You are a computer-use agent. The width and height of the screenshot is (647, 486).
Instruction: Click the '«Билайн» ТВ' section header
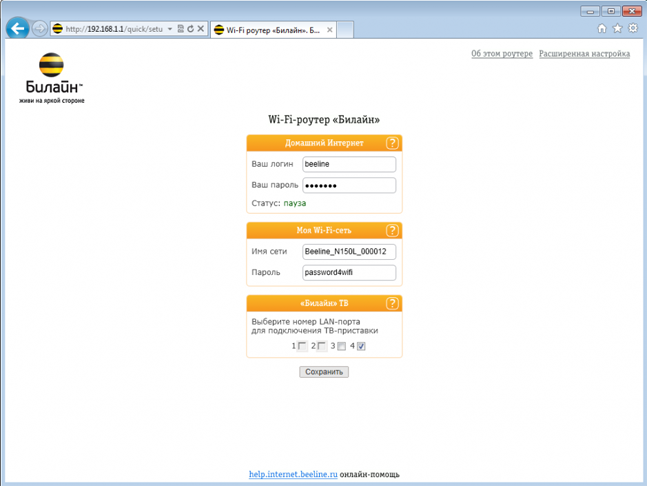[x=324, y=303]
